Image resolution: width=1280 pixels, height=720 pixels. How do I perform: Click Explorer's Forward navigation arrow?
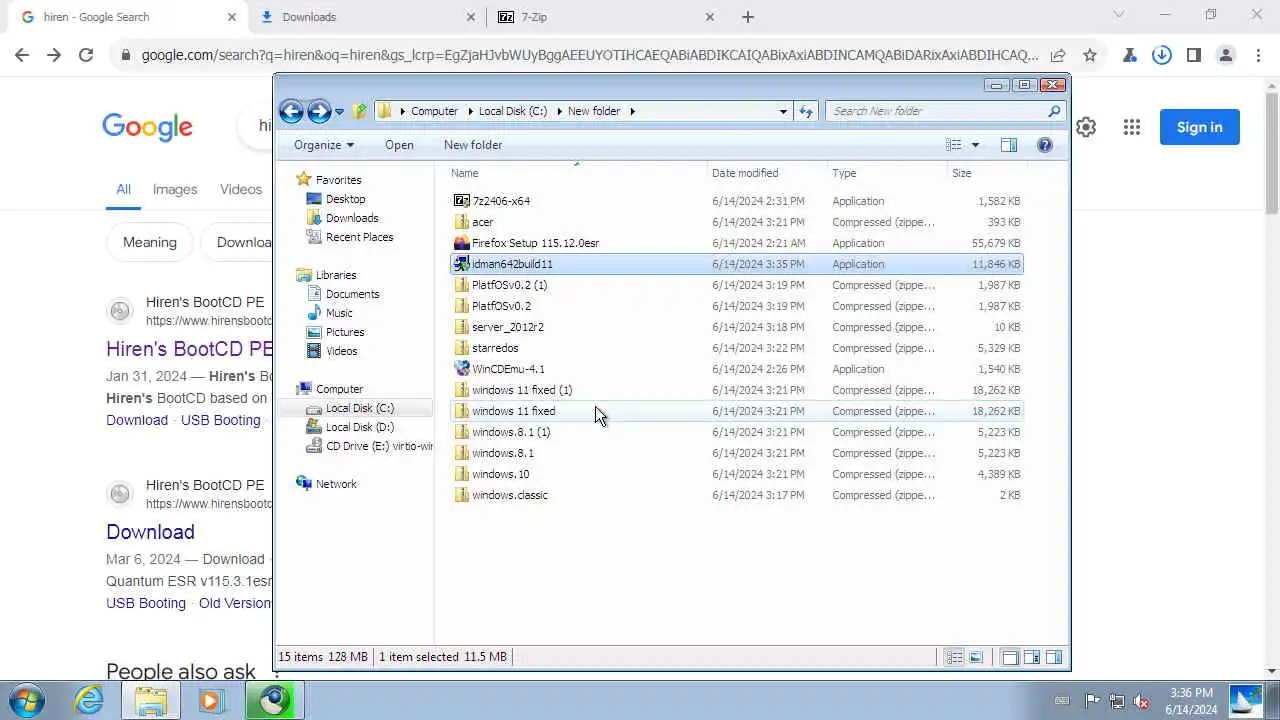[x=319, y=111]
